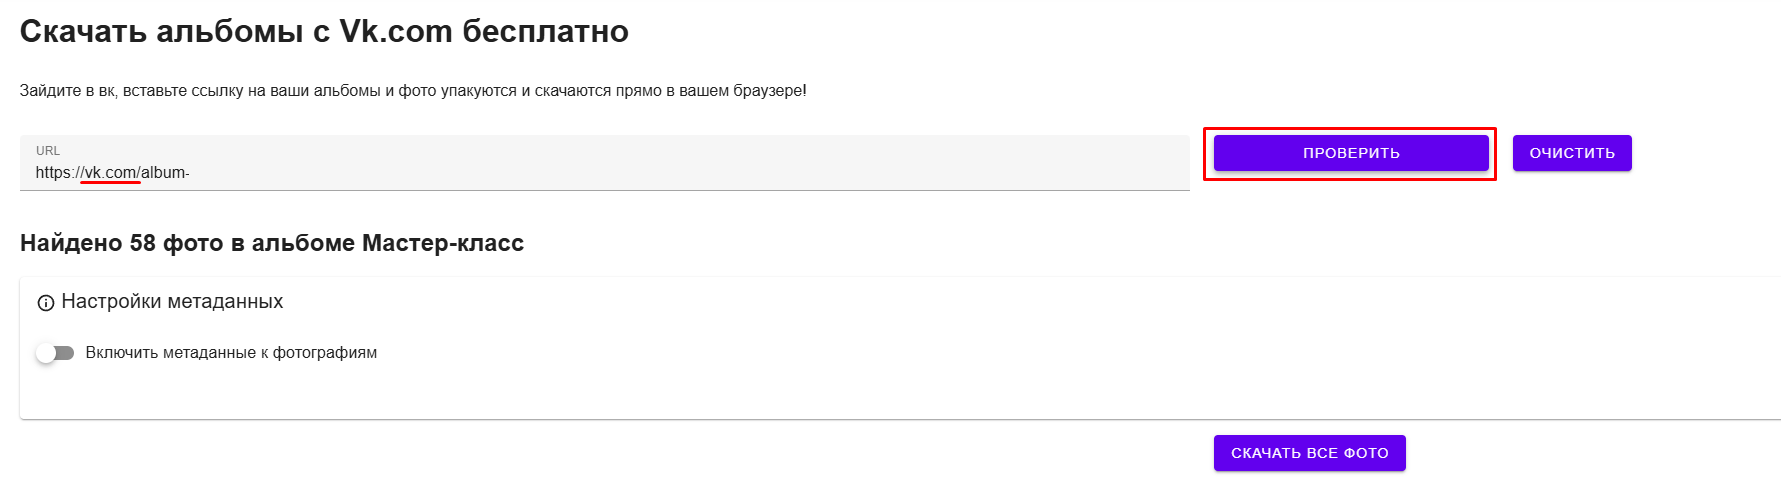Image resolution: width=1781 pixels, height=500 pixels.
Task: Click the word бесплатно in the page title
Action: (x=545, y=32)
